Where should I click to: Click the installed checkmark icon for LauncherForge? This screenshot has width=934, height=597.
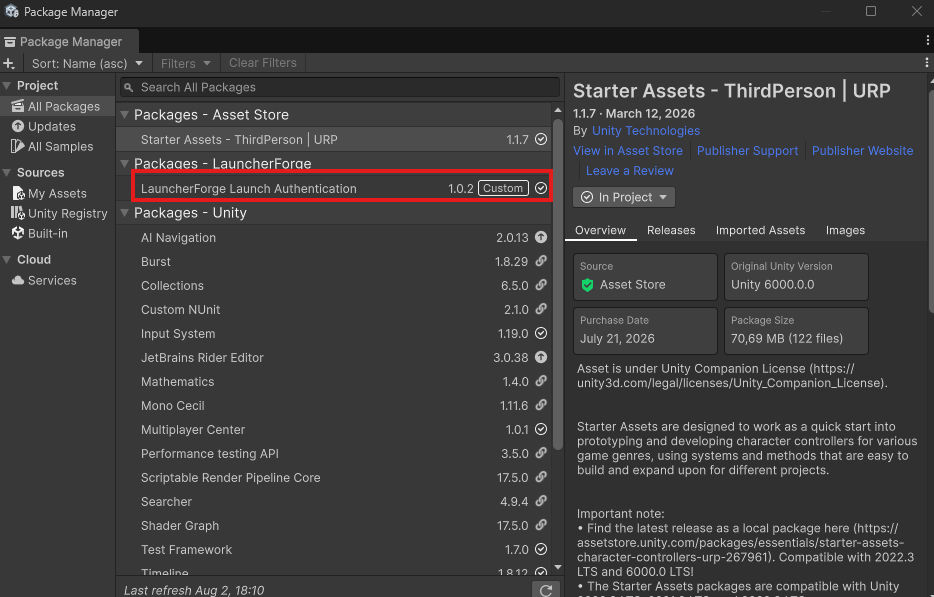[541, 188]
